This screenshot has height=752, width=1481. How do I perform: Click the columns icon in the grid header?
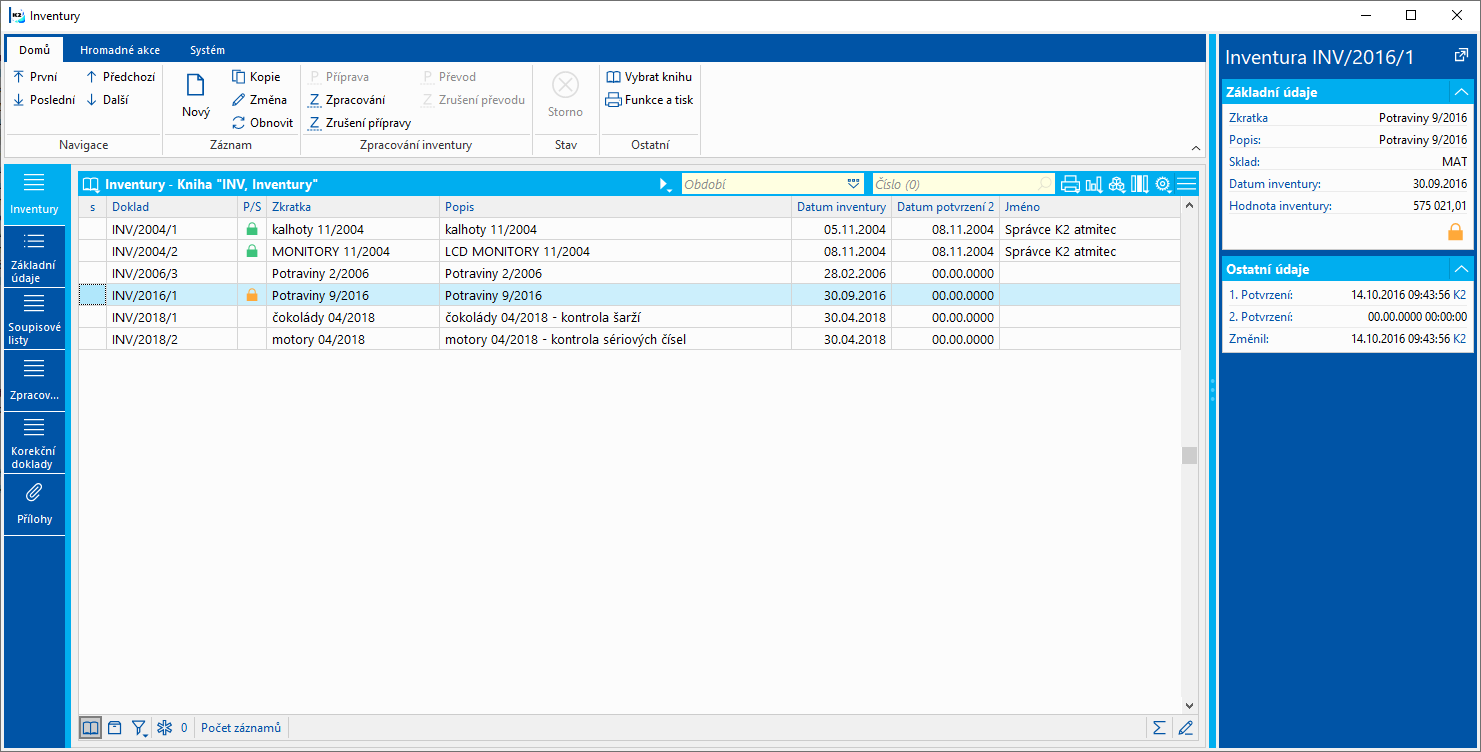tap(1140, 184)
